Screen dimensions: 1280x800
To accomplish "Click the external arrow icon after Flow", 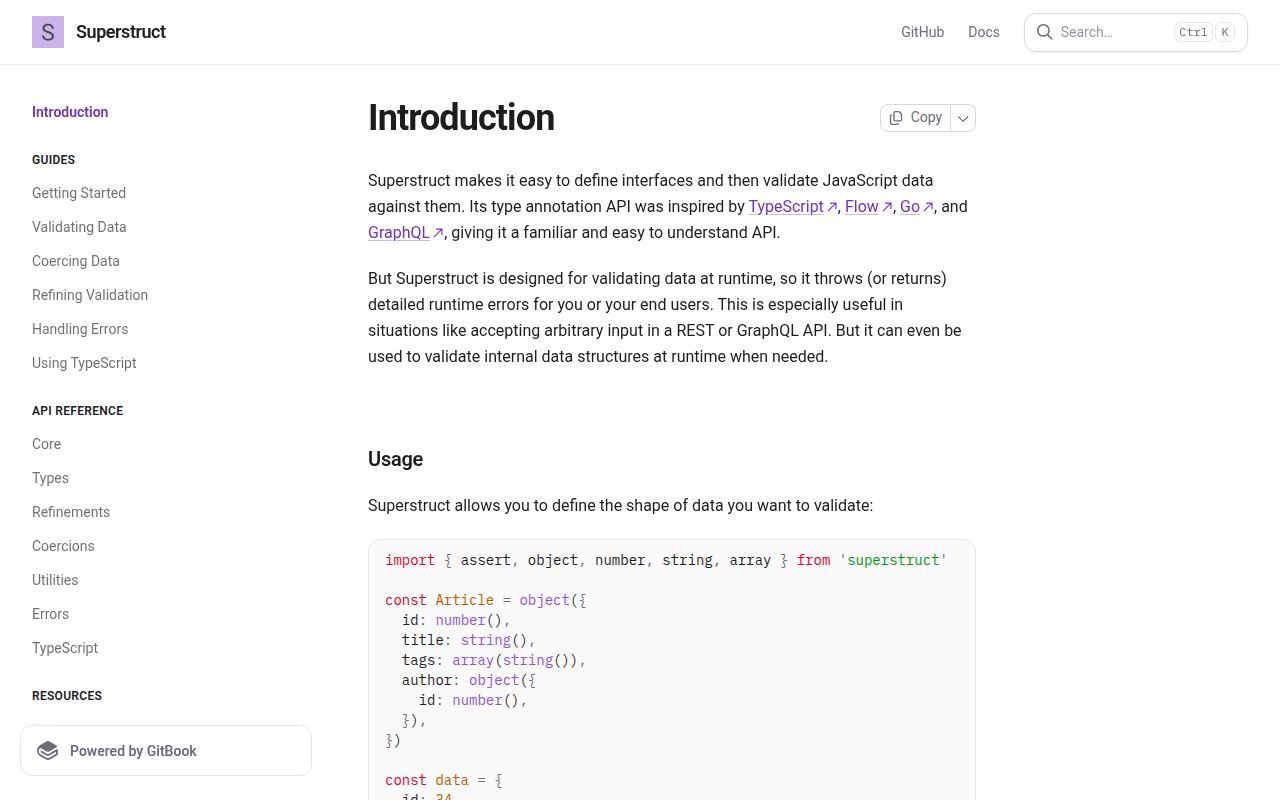I will (x=887, y=207).
